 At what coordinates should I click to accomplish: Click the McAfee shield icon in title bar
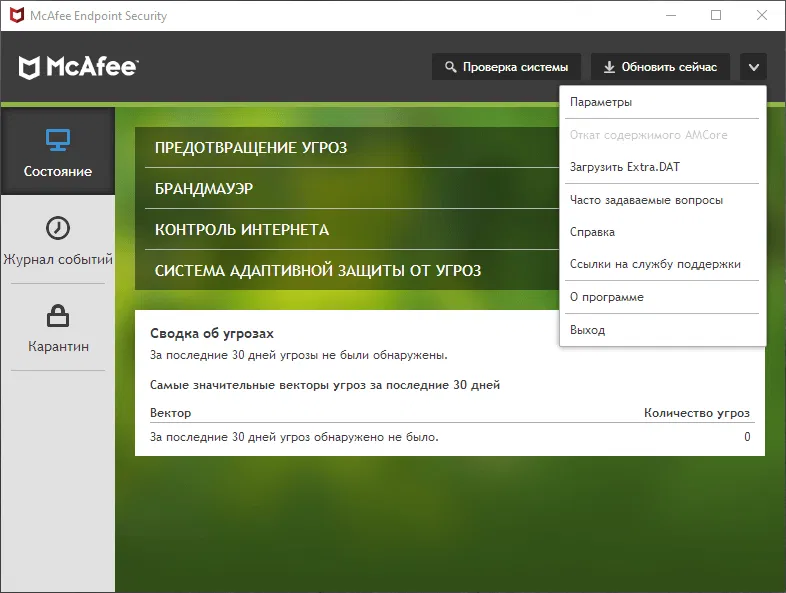click(17, 15)
